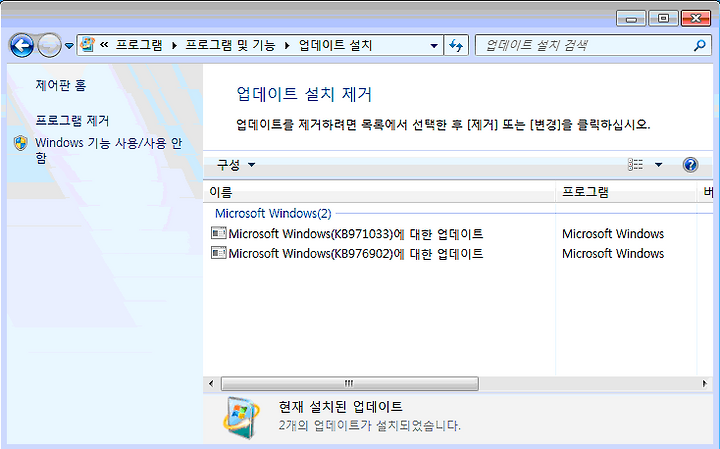Open 제어판 홈 link in sidebar

[x=61, y=85]
